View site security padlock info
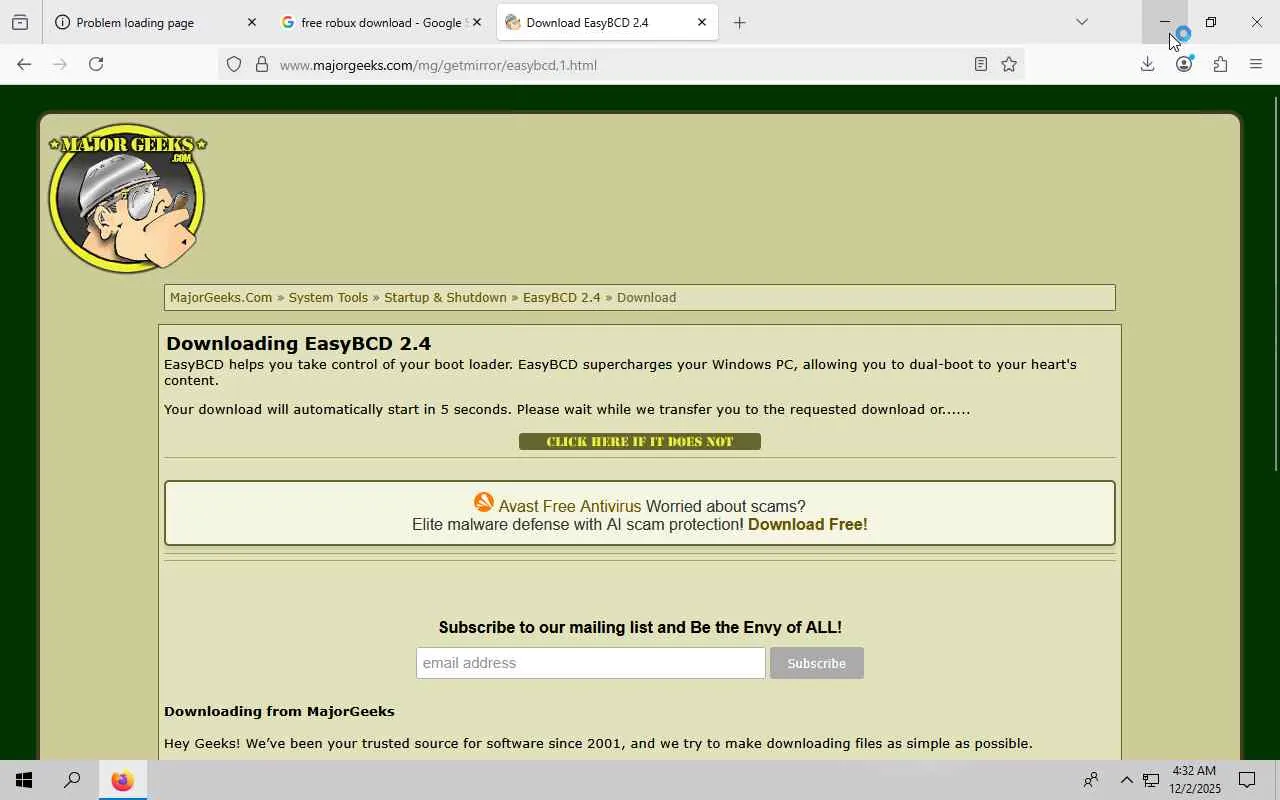 [262, 64]
